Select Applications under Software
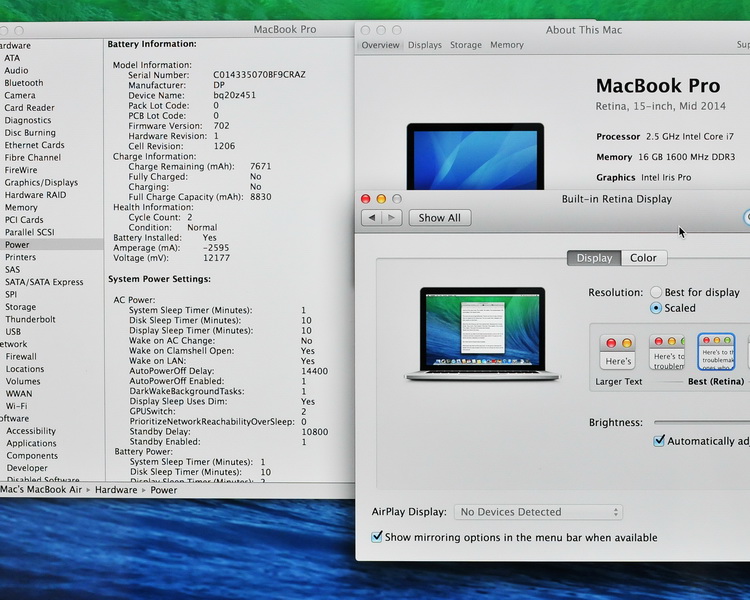 coord(32,444)
